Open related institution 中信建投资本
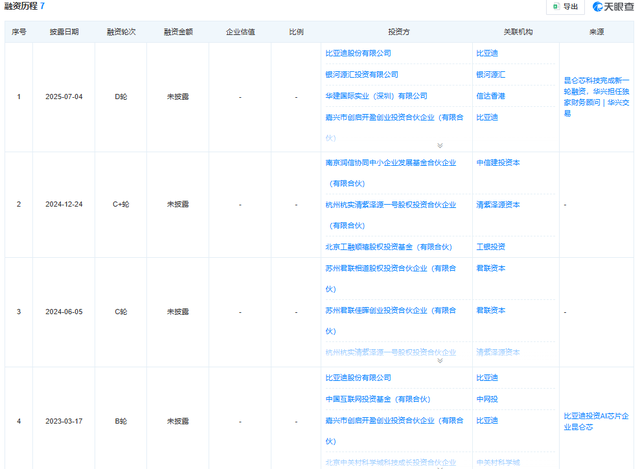The image size is (640, 469). (x=497, y=162)
